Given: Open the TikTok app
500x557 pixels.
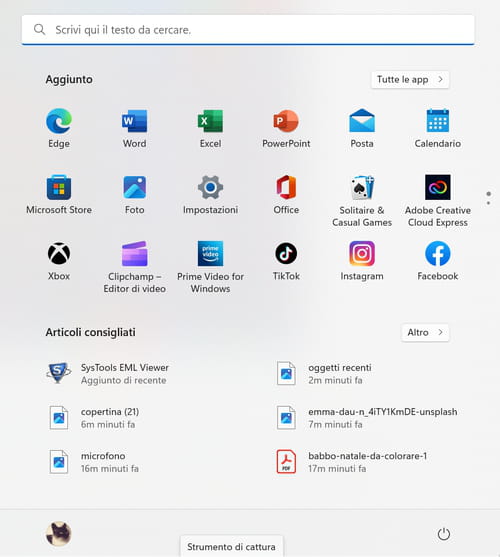Looking at the screenshot, I should (286, 261).
